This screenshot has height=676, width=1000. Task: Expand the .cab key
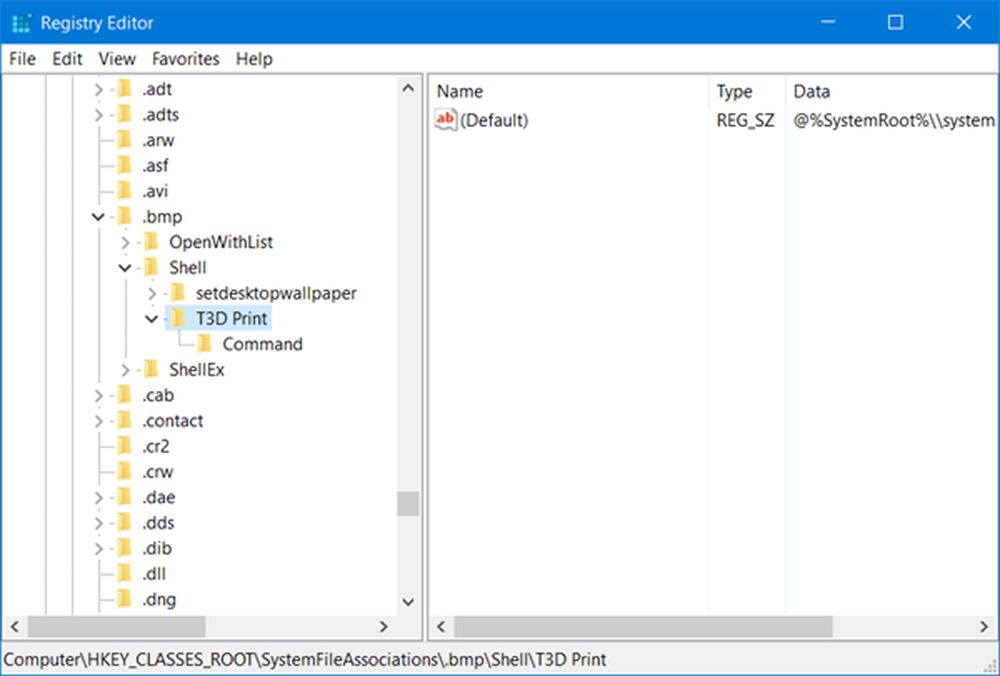98,395
